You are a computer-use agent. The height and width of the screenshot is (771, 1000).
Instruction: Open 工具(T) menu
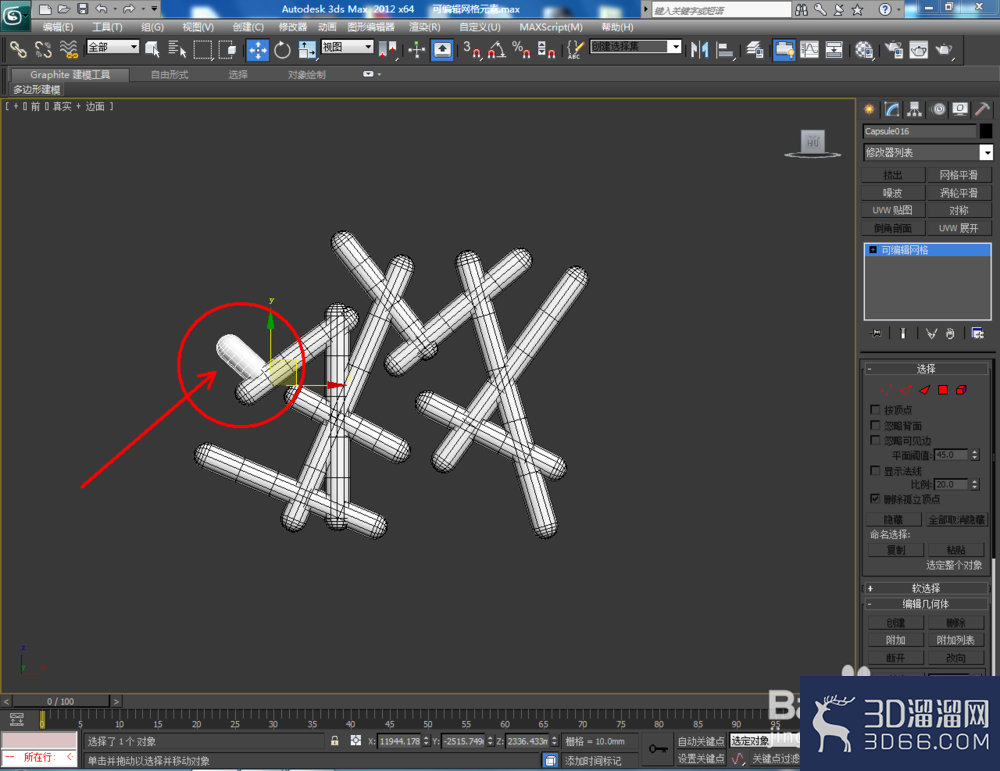pyautogui.click(x=107, y=27)
